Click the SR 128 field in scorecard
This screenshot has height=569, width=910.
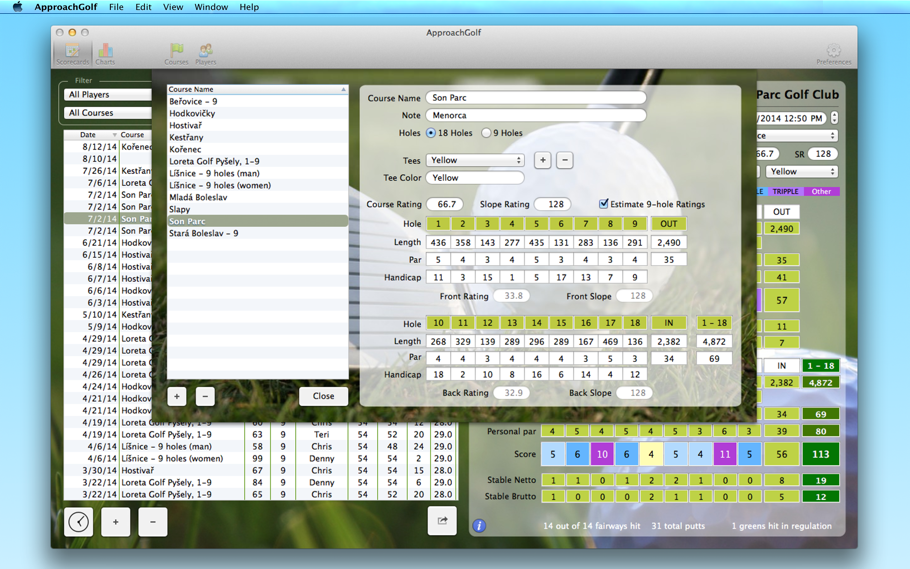click(x=822, y=154)
